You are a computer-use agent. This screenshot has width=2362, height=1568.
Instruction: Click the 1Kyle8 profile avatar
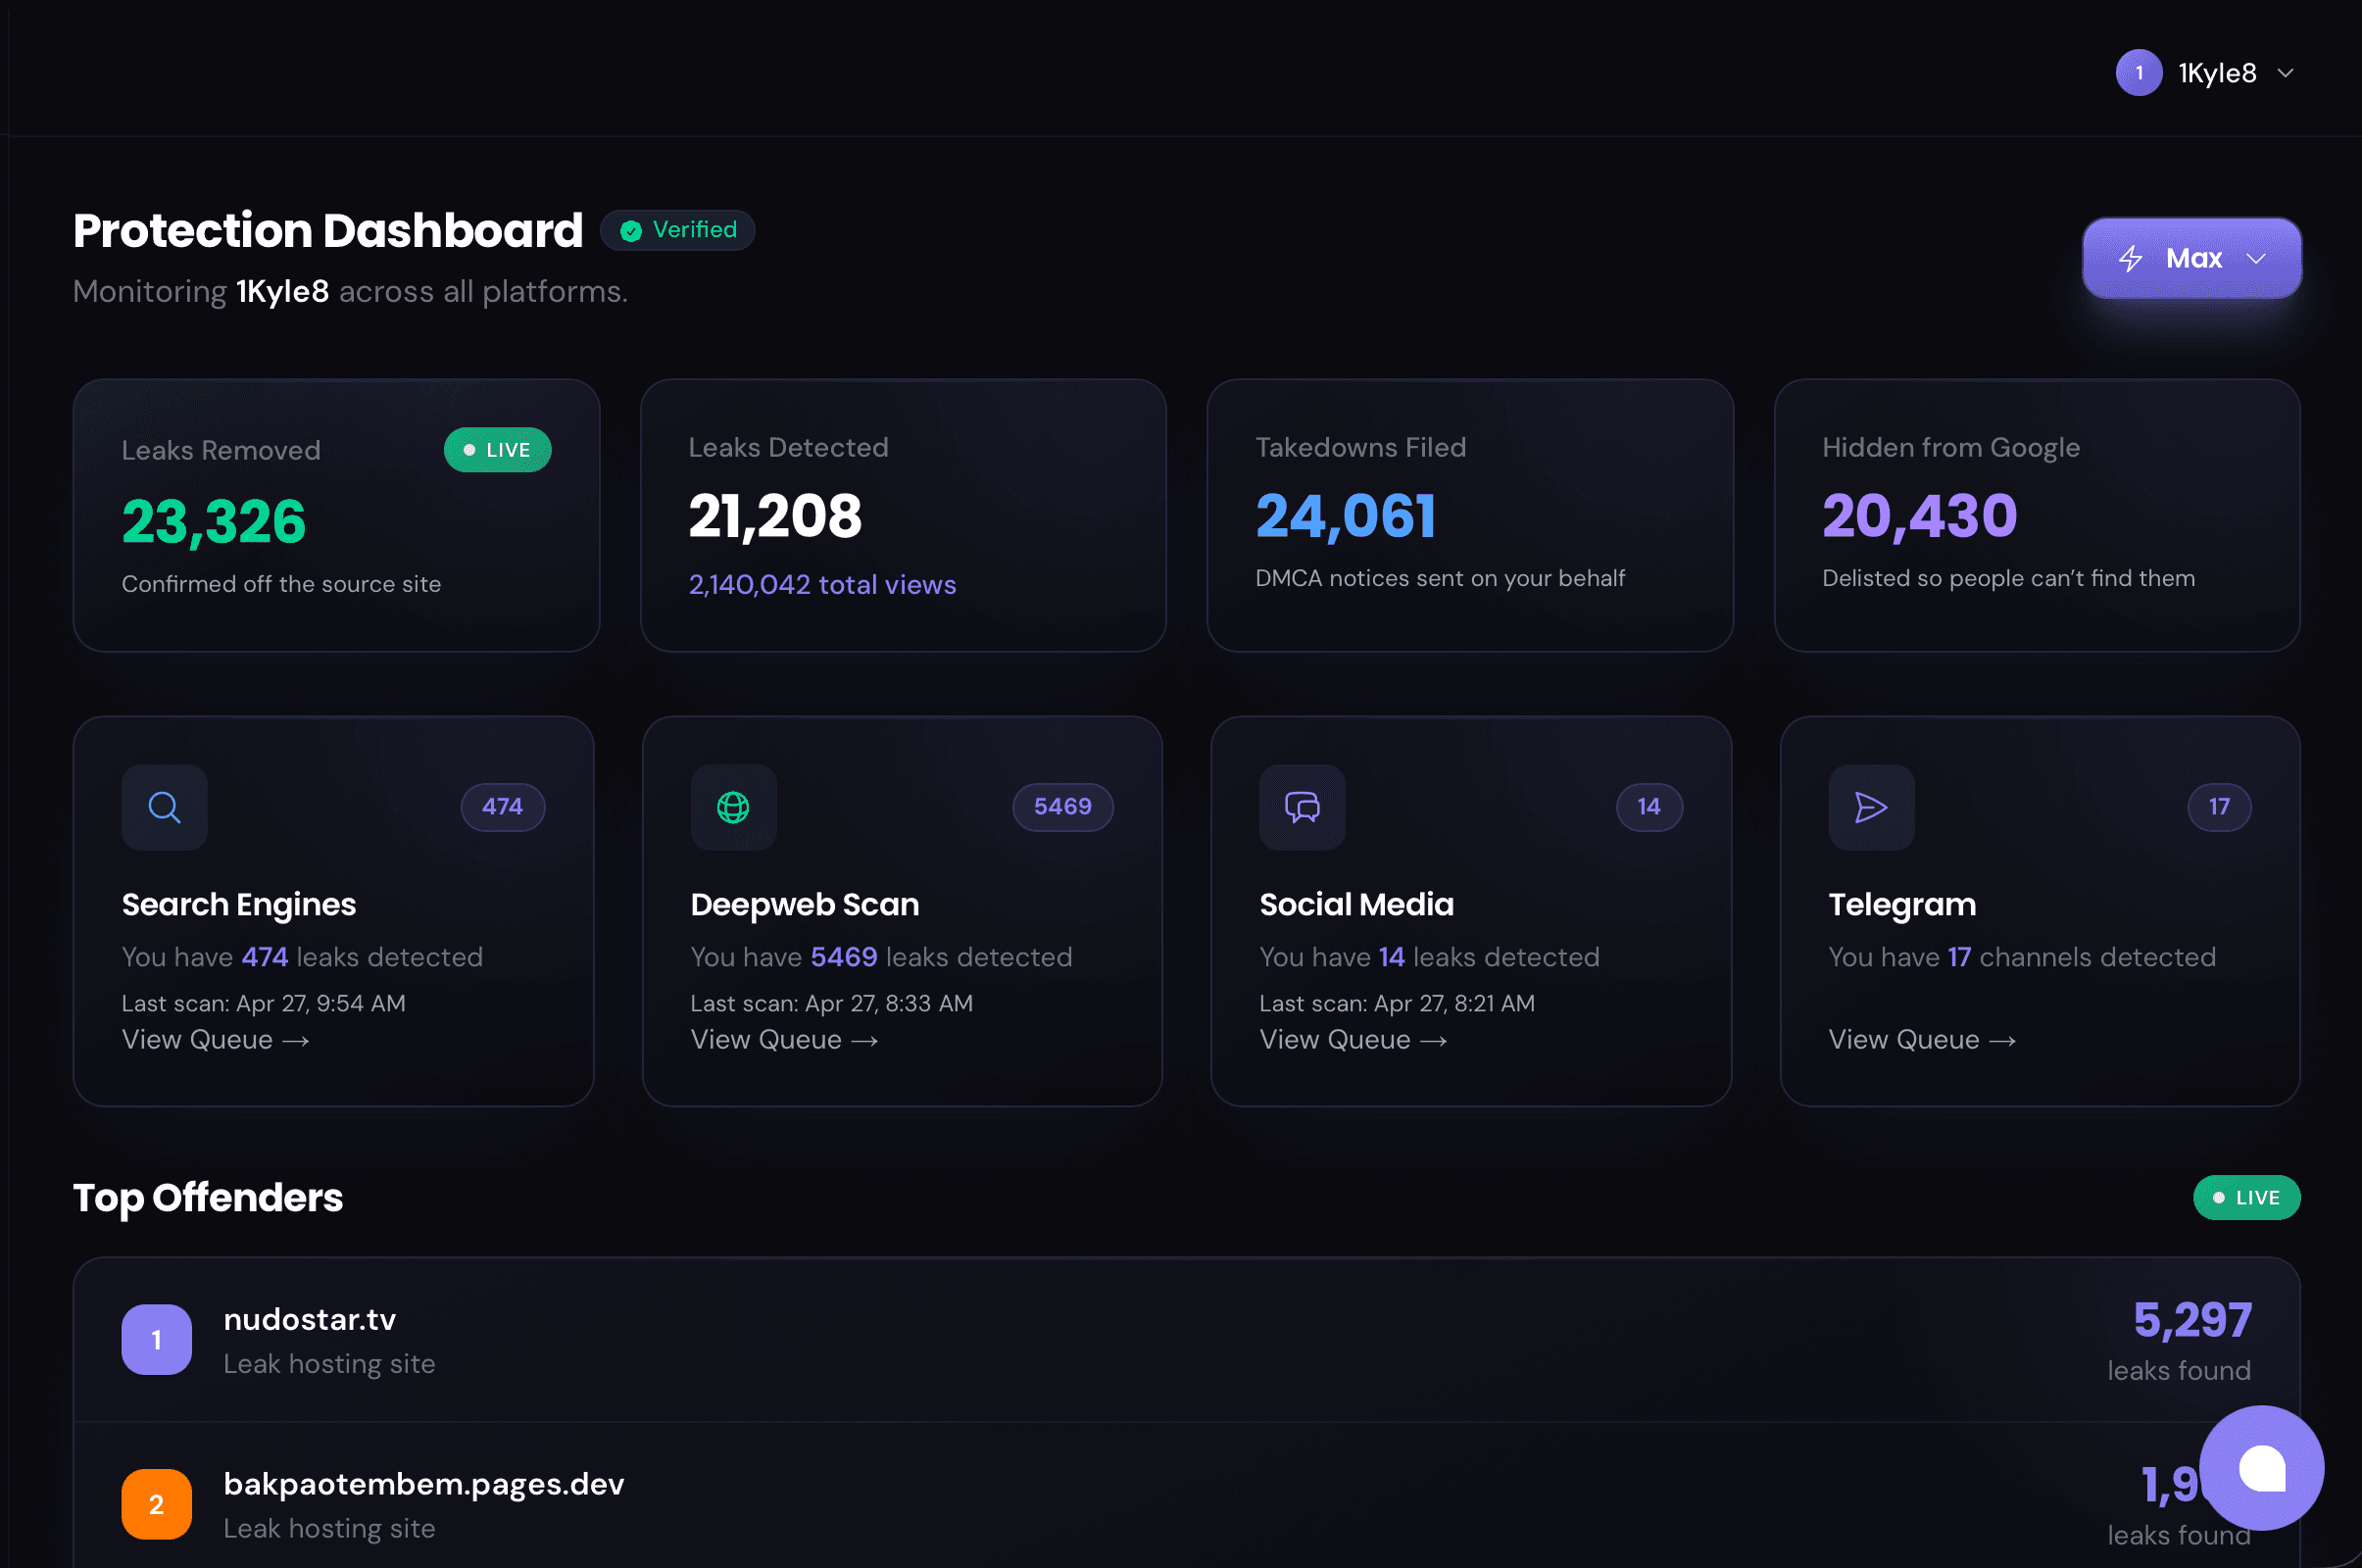tap(2138, 72)
